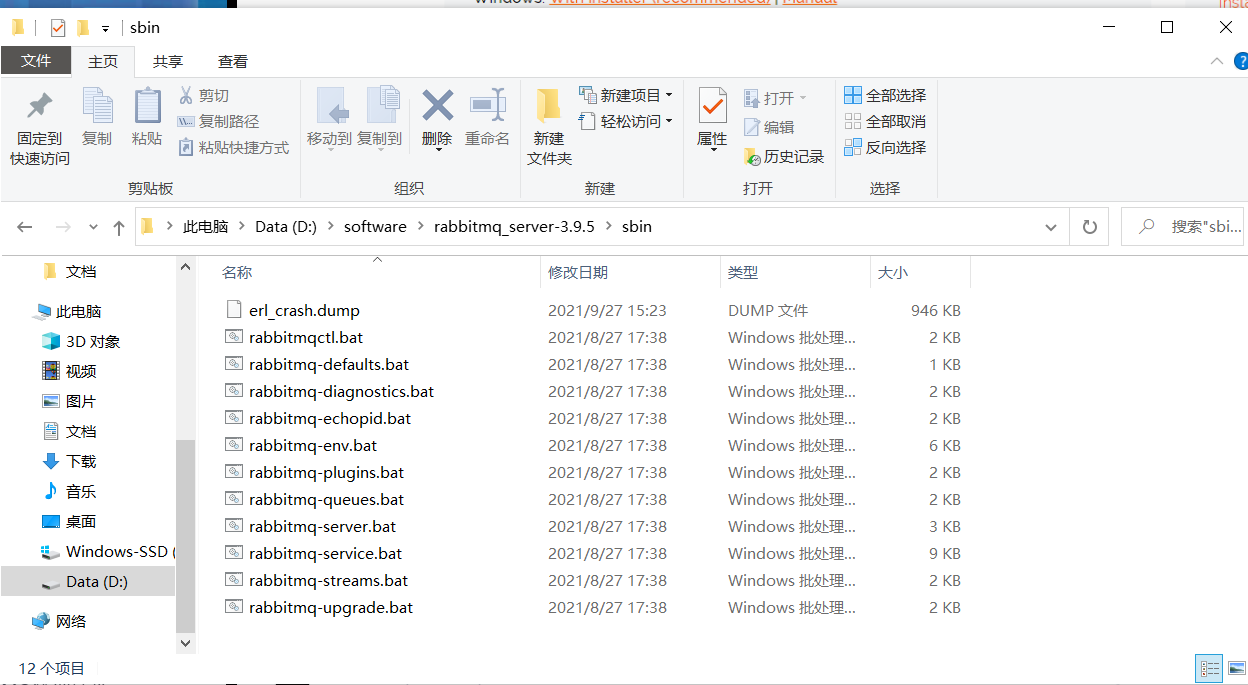Image resolution: width=1248 pixels, height=685 pixels.
Task: Click the Pin to Quick Access icon (固定到快速访问)
Action: pyautogui.click(x=40, y=105)
